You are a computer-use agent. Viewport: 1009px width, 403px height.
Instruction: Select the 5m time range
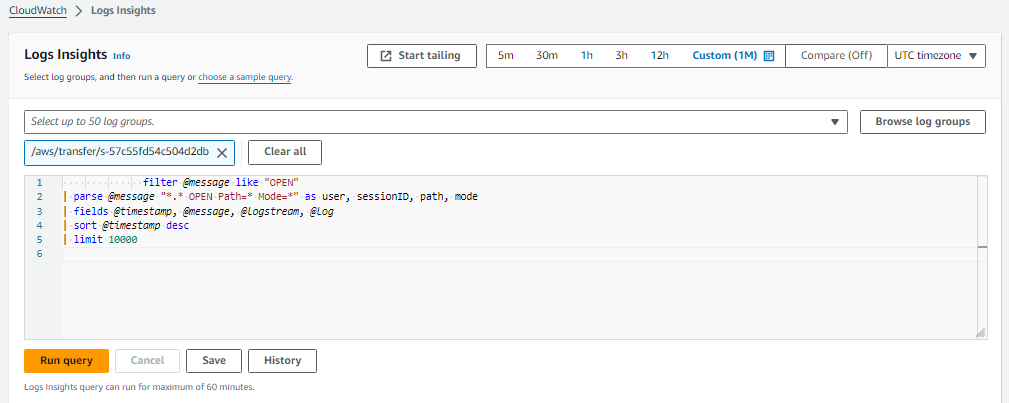(506, 56)
